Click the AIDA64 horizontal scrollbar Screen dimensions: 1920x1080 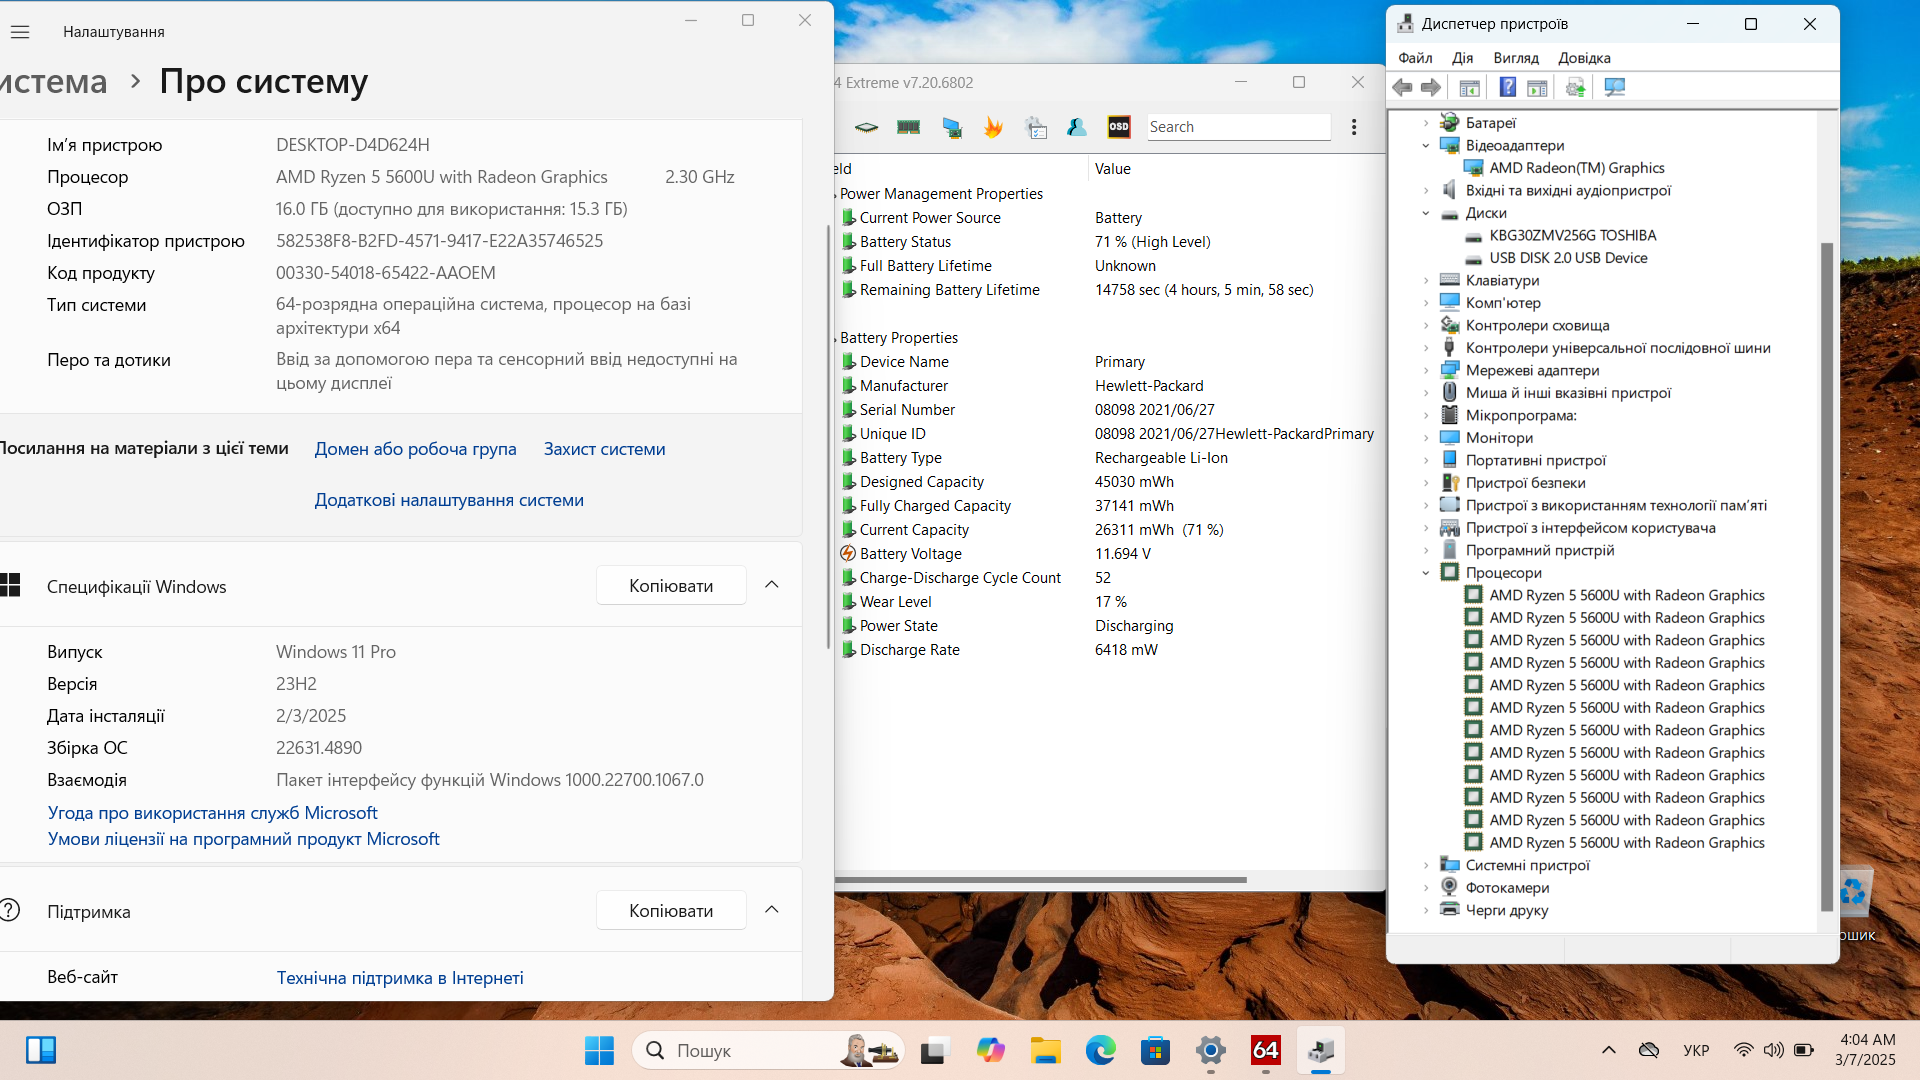(x=1040, y=880)
